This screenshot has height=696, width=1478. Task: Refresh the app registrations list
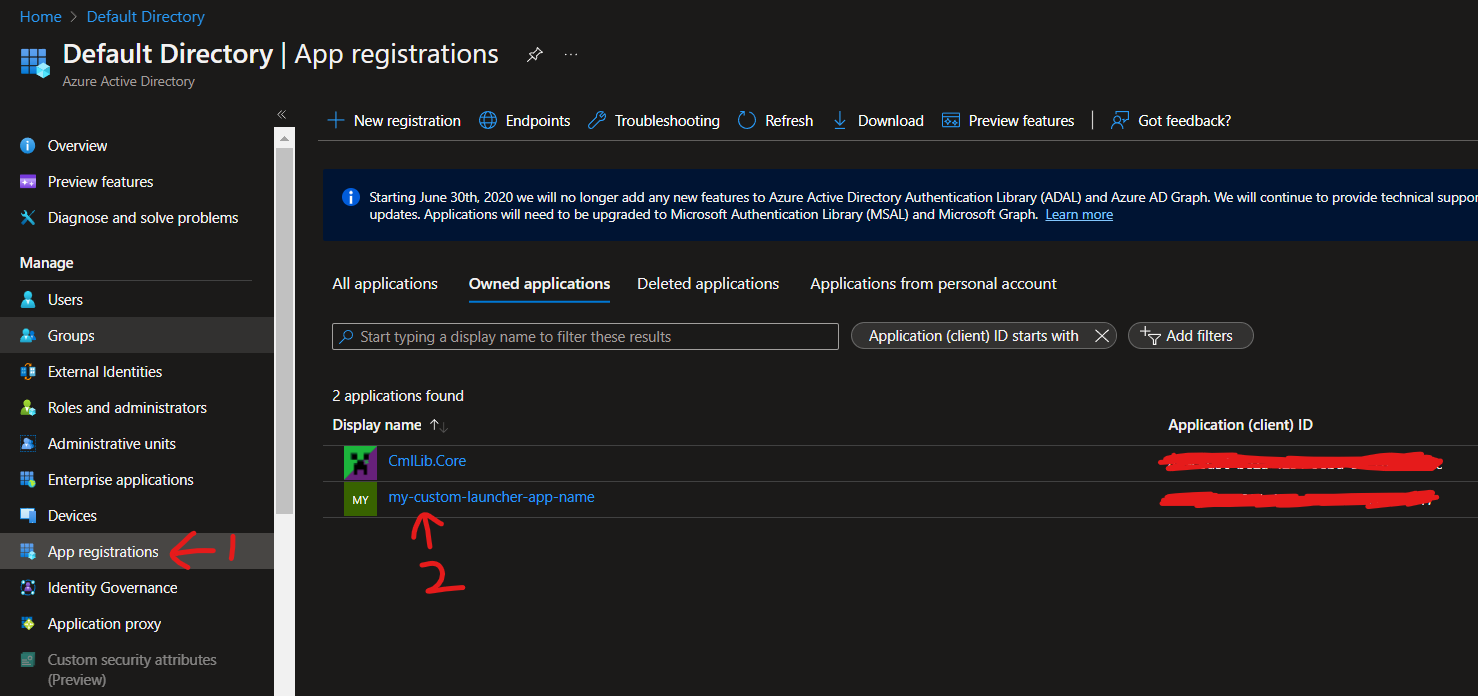tap(775, 121)
